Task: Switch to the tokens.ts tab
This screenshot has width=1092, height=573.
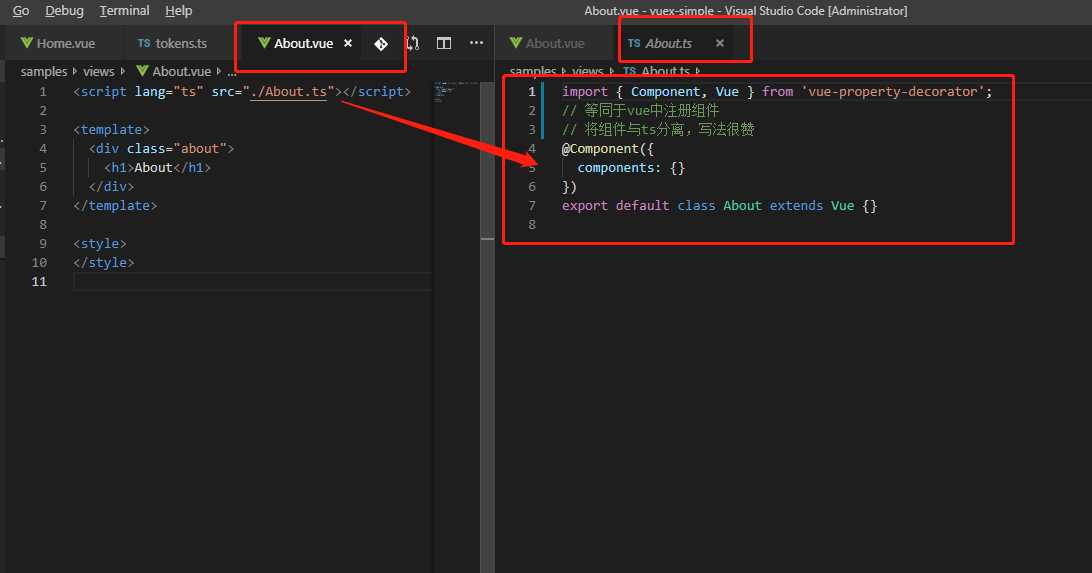Action: click(181, 43)
